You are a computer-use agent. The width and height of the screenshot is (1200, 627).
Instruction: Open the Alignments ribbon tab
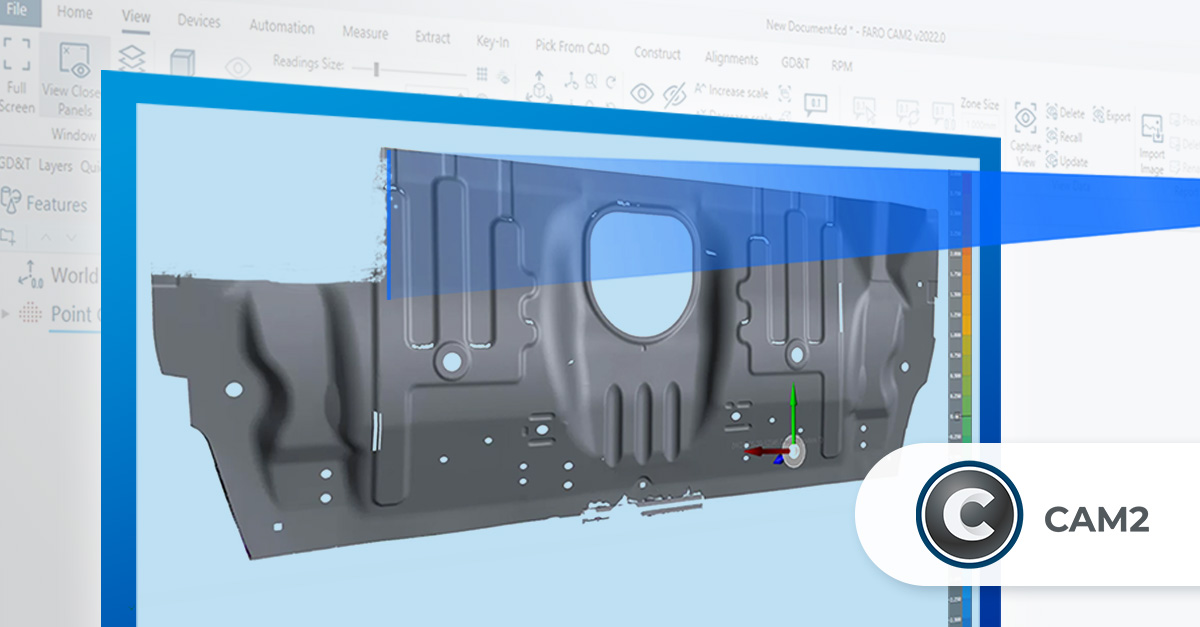pyautogui.click(x=731, y=58)
